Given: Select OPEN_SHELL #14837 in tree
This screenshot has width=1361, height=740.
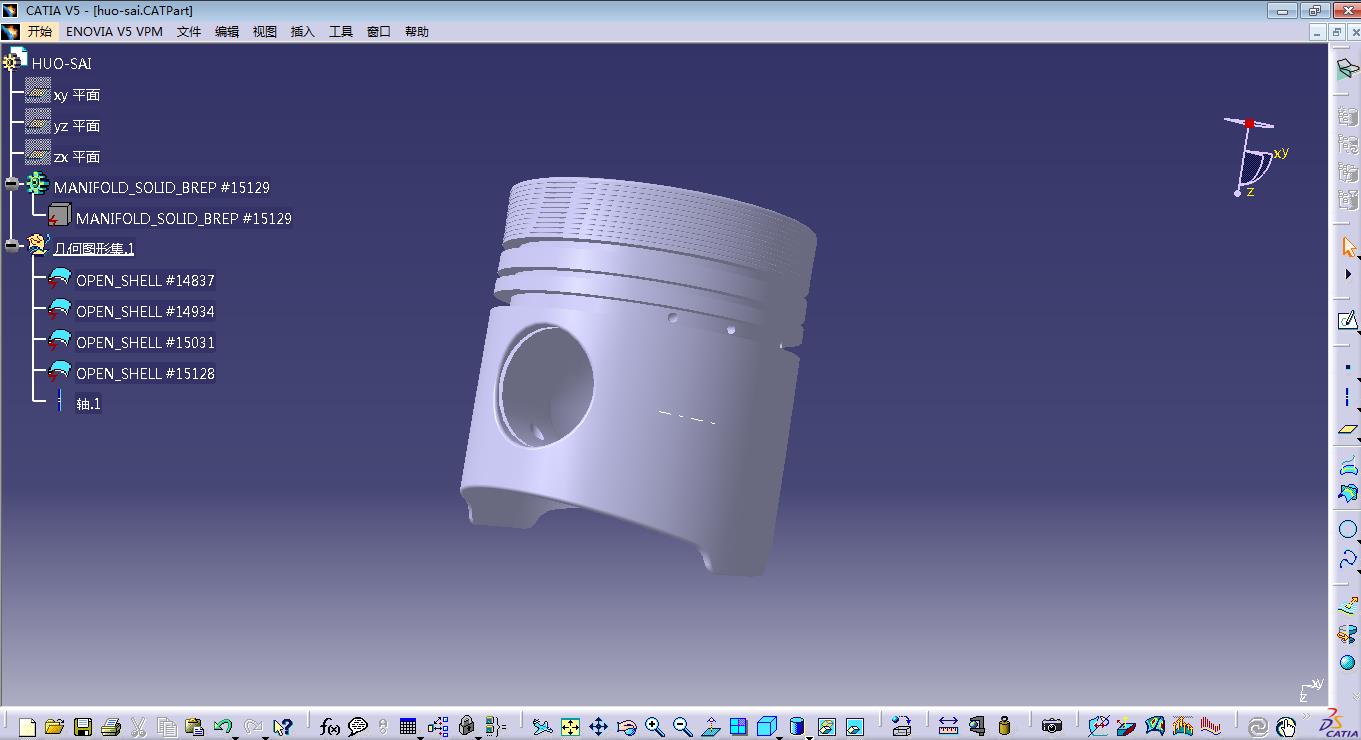Looking at the screenshot, I should point(145,281).
